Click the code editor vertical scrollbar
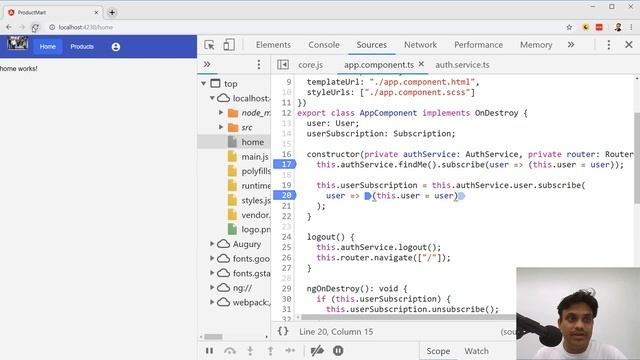The image size is (640, 360). 637,157
